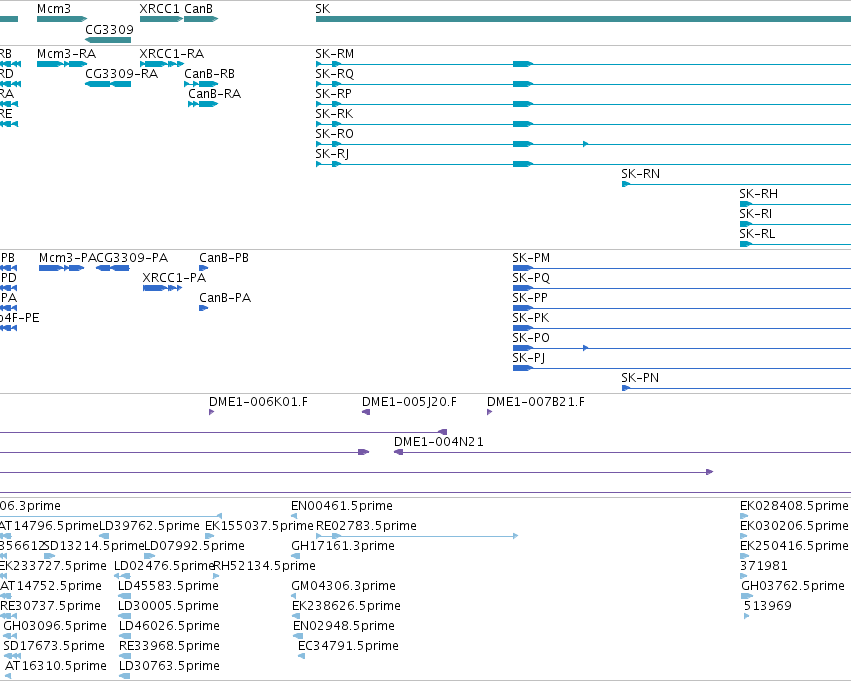Click the EK155037.5prime EST label

[259, 526]
